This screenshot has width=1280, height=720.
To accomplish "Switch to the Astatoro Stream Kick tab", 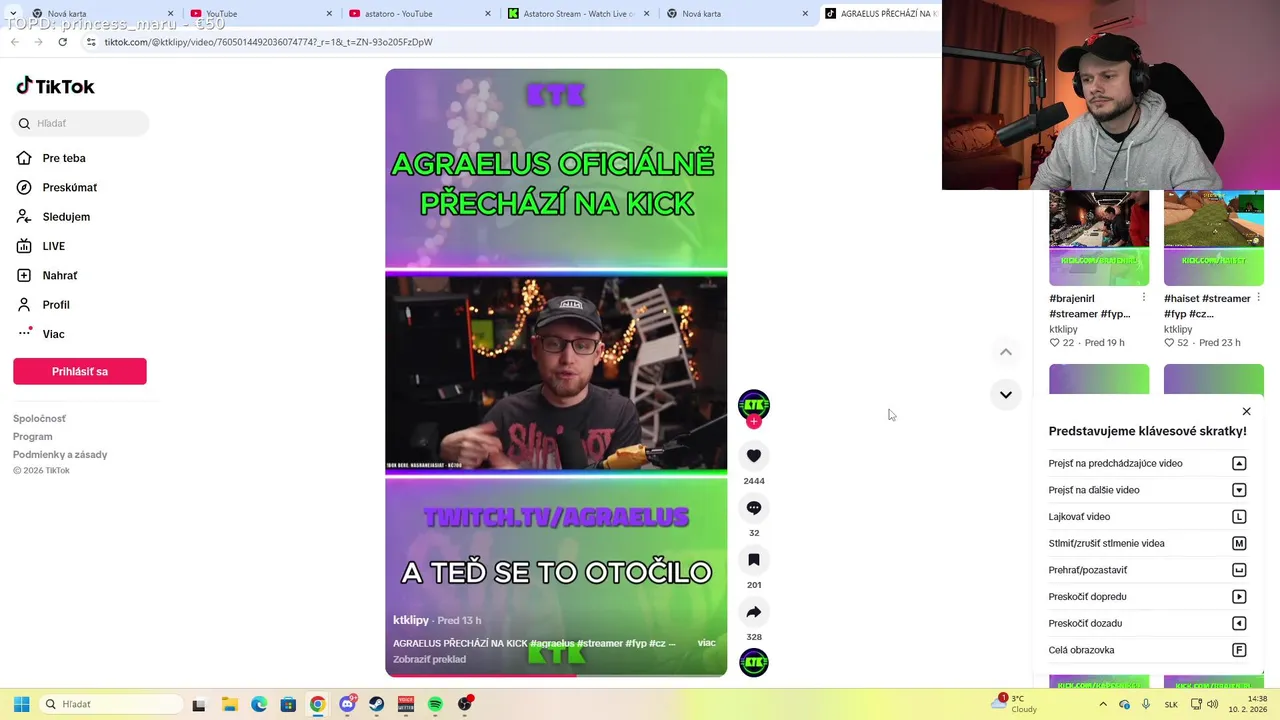I will tap(578, 14).
